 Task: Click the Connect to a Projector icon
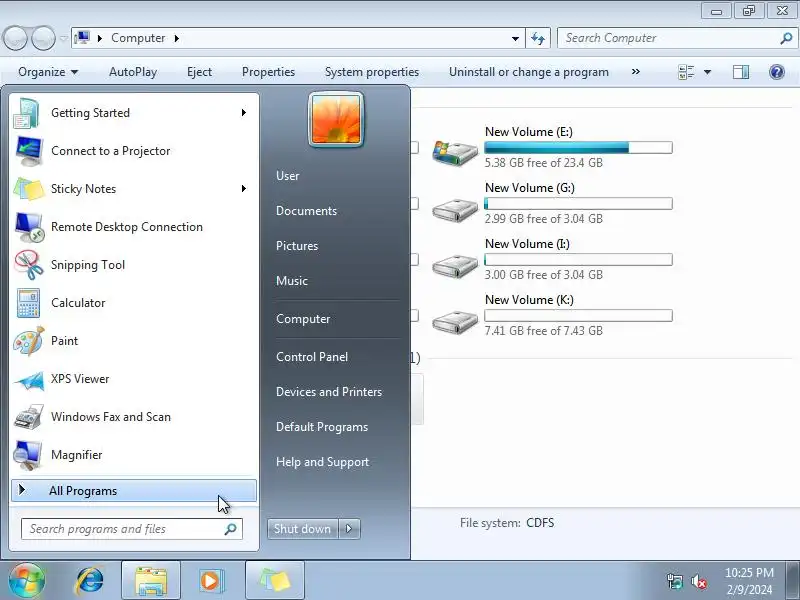coord(29,151)
